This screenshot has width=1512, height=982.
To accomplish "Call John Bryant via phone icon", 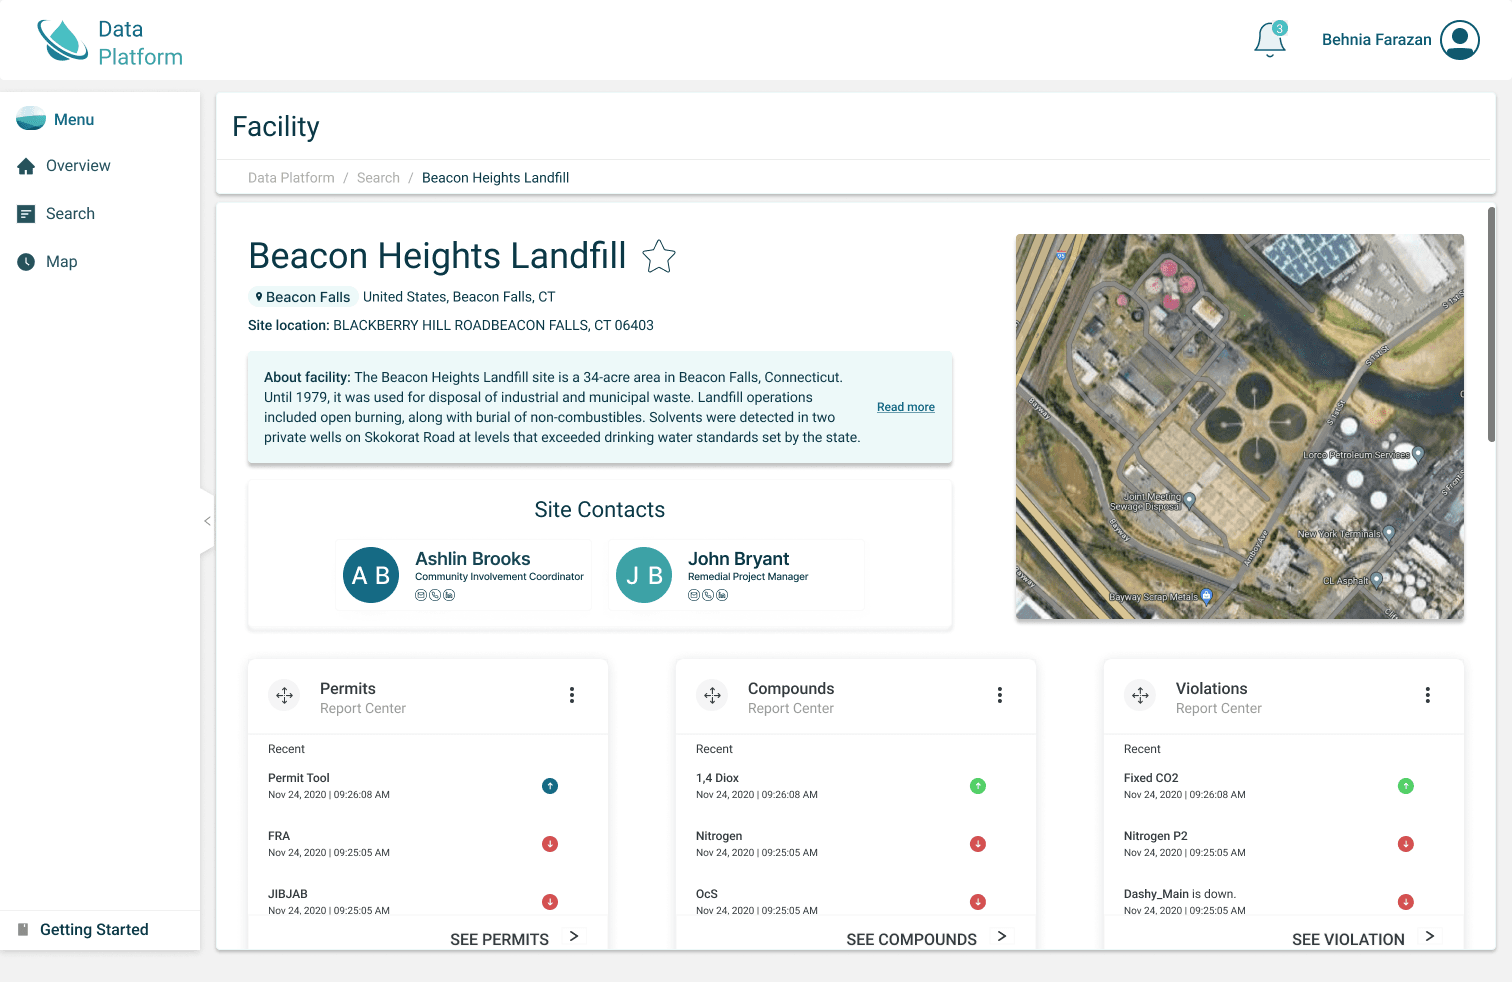I will click(708, 595).
